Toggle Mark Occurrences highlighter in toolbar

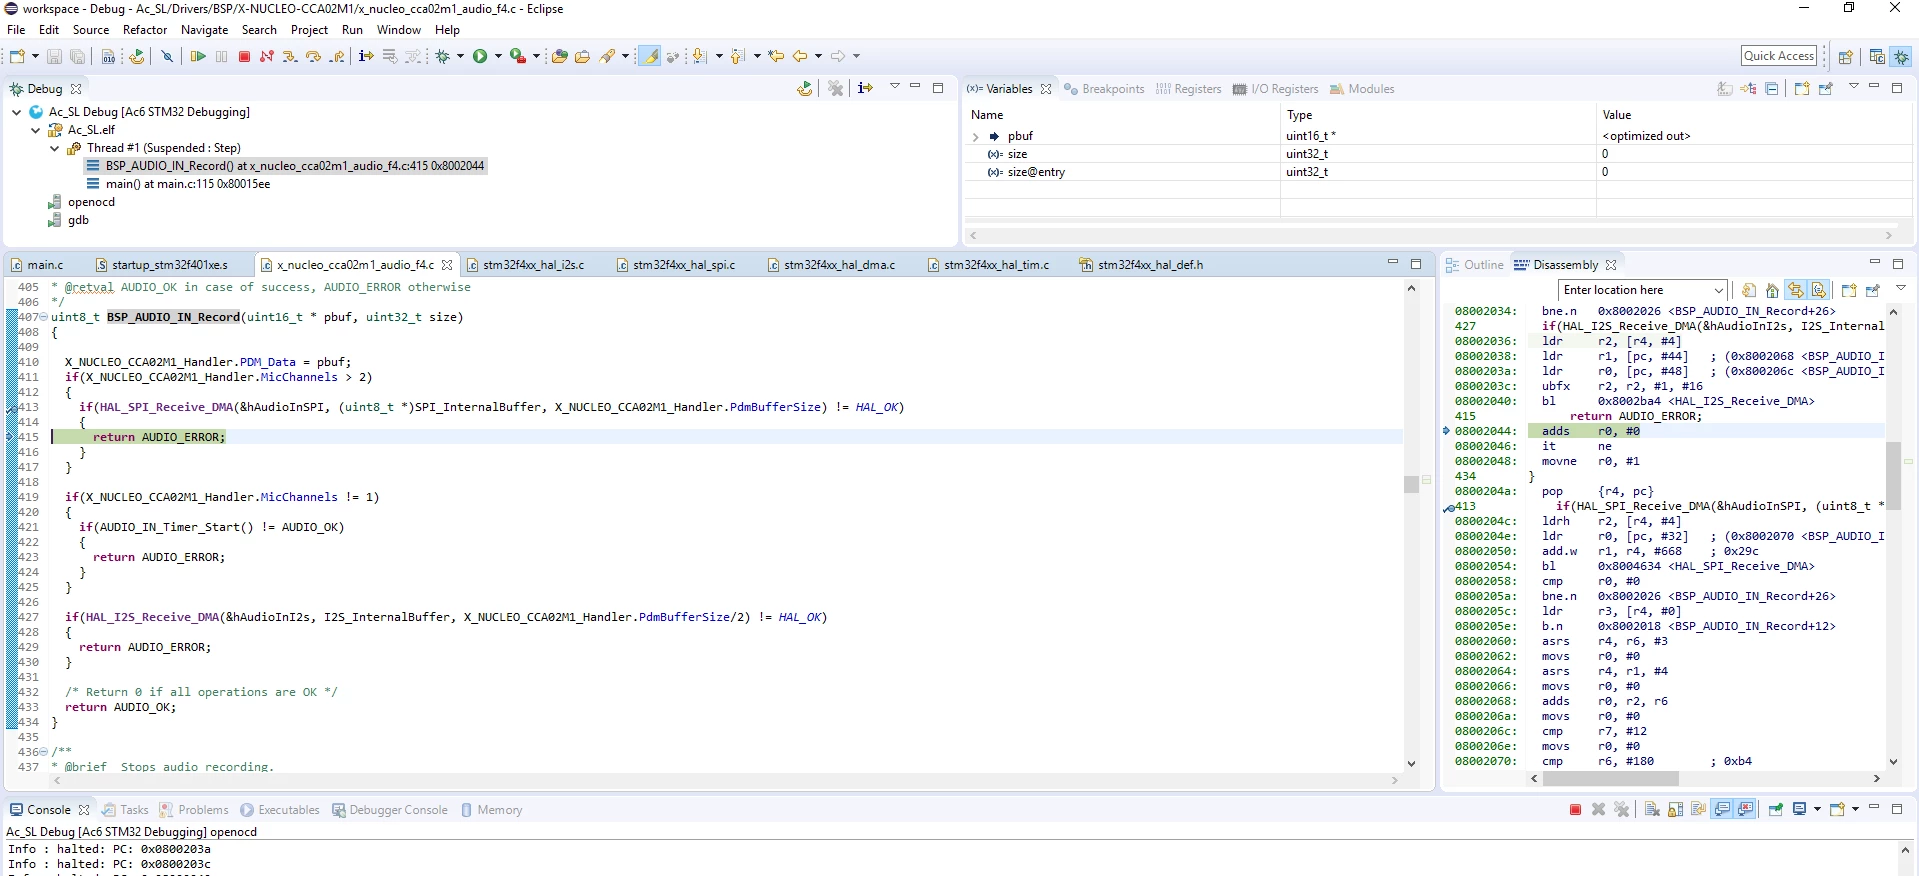tap(650, 56)
